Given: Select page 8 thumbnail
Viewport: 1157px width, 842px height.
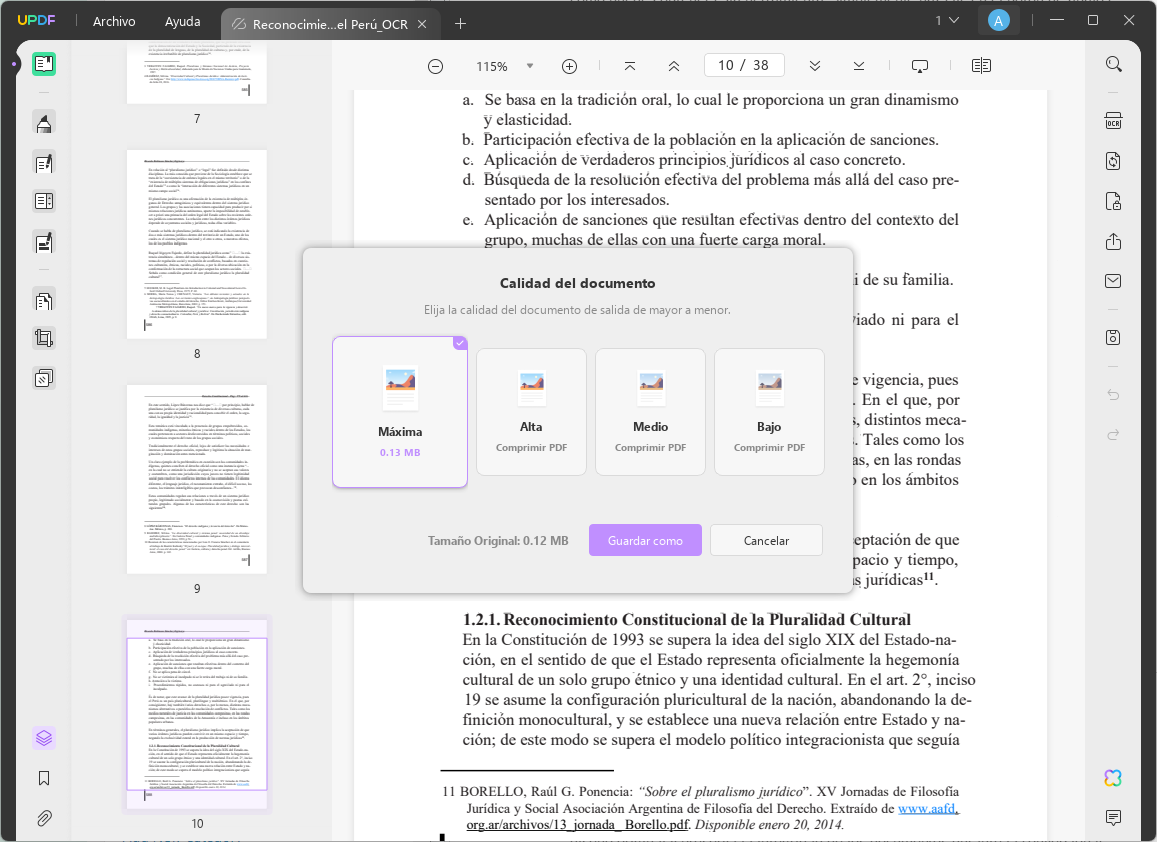Looking at the screenshot, I should point(197,244).
